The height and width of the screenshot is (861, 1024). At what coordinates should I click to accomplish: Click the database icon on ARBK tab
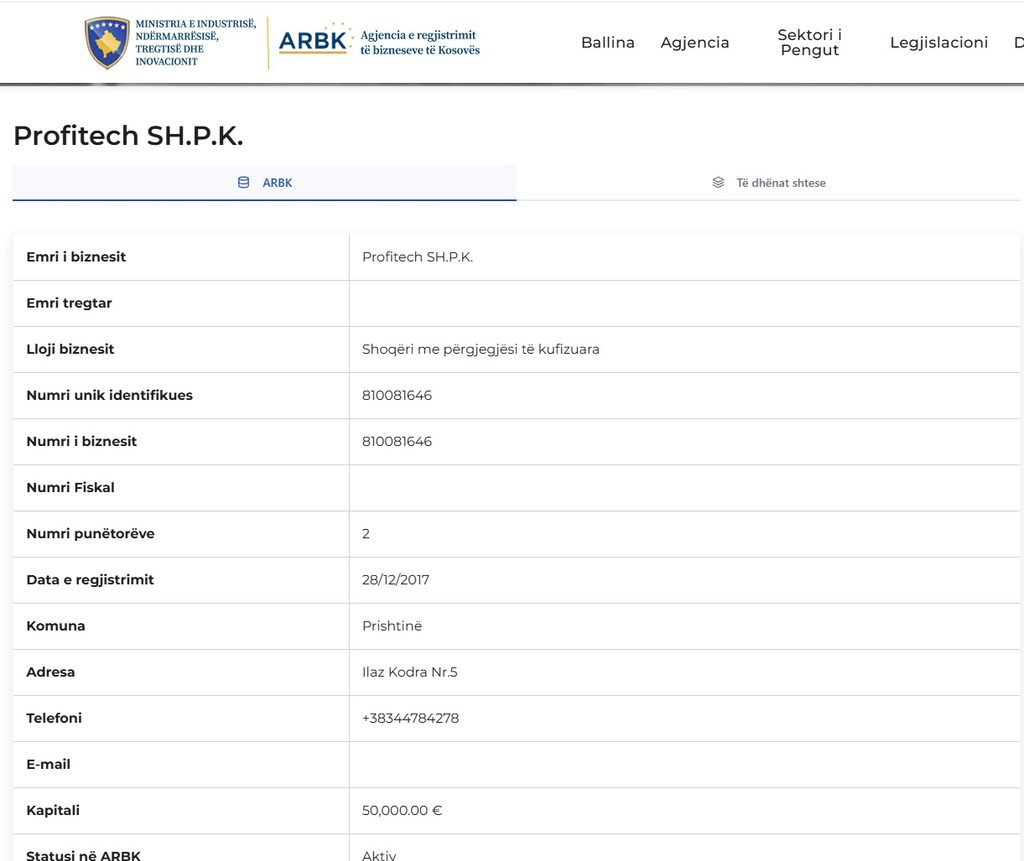pos(244,182)
